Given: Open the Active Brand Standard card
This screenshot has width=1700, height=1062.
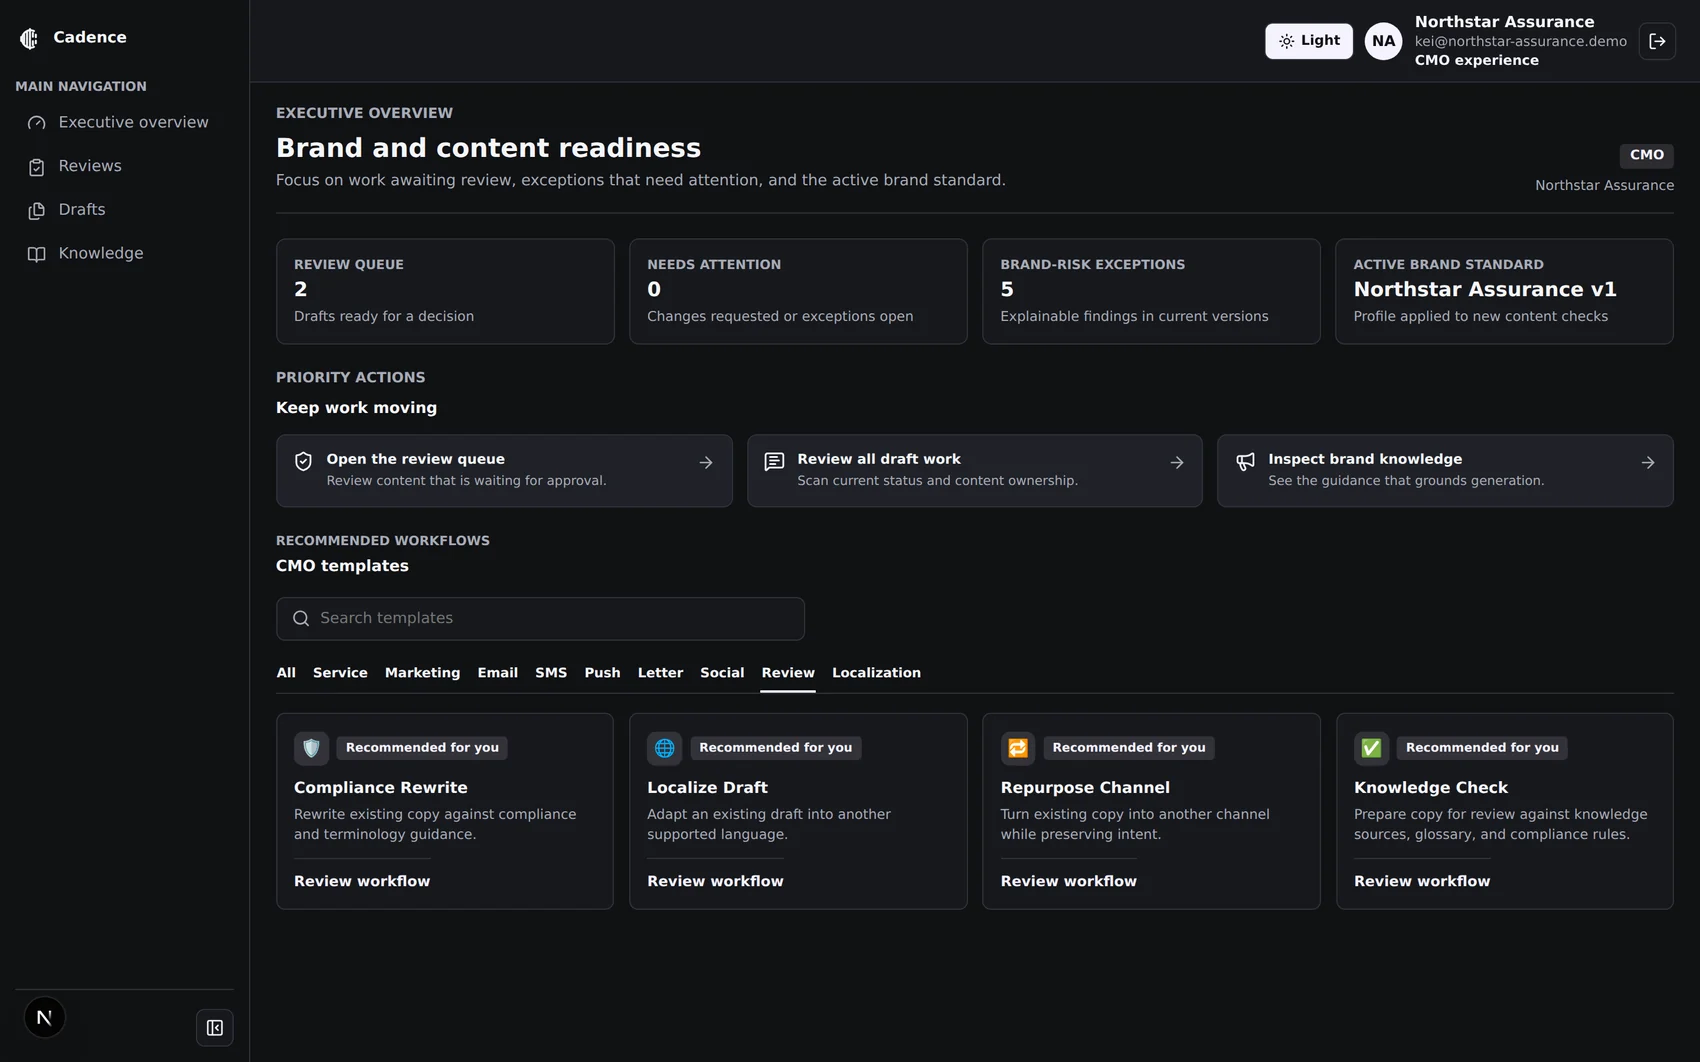Looking at the screenshot, I should [x=1504, y=291].
